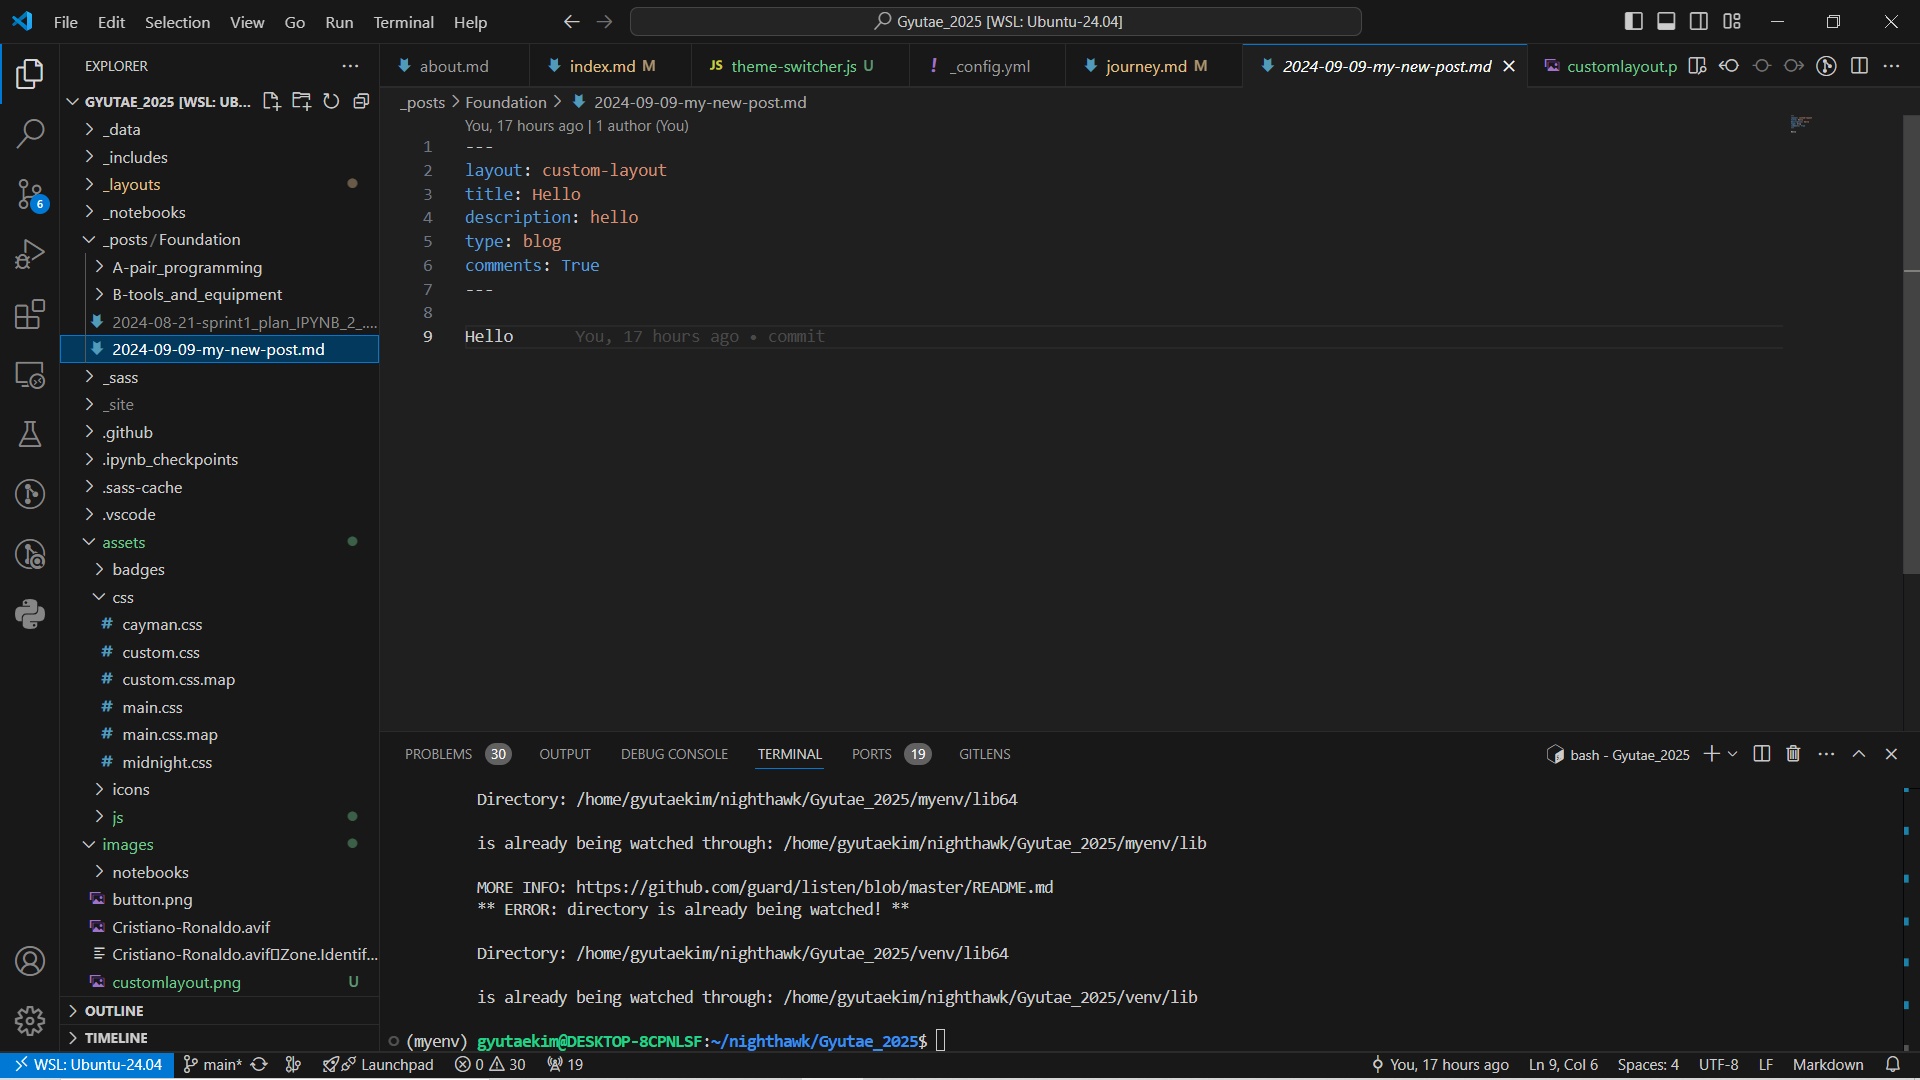Close the 2024-09-09-my-new-post.md tab
The image size is (1920, 1080).
pos(1509,66)
